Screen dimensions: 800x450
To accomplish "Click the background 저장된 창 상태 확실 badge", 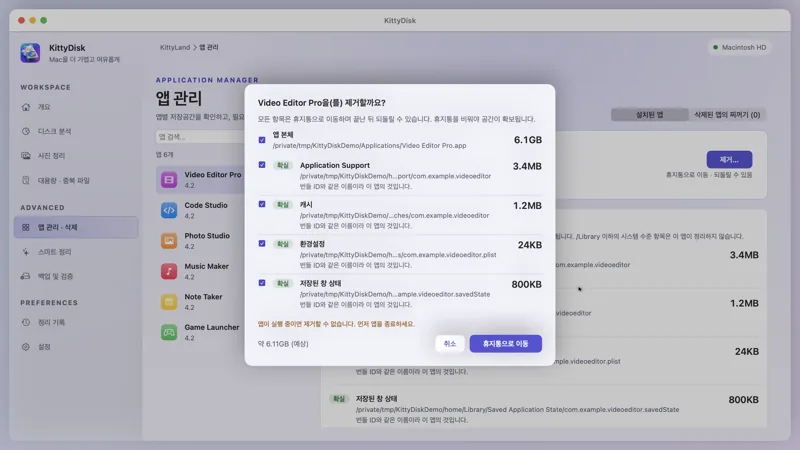I will (x=339, y=399).
